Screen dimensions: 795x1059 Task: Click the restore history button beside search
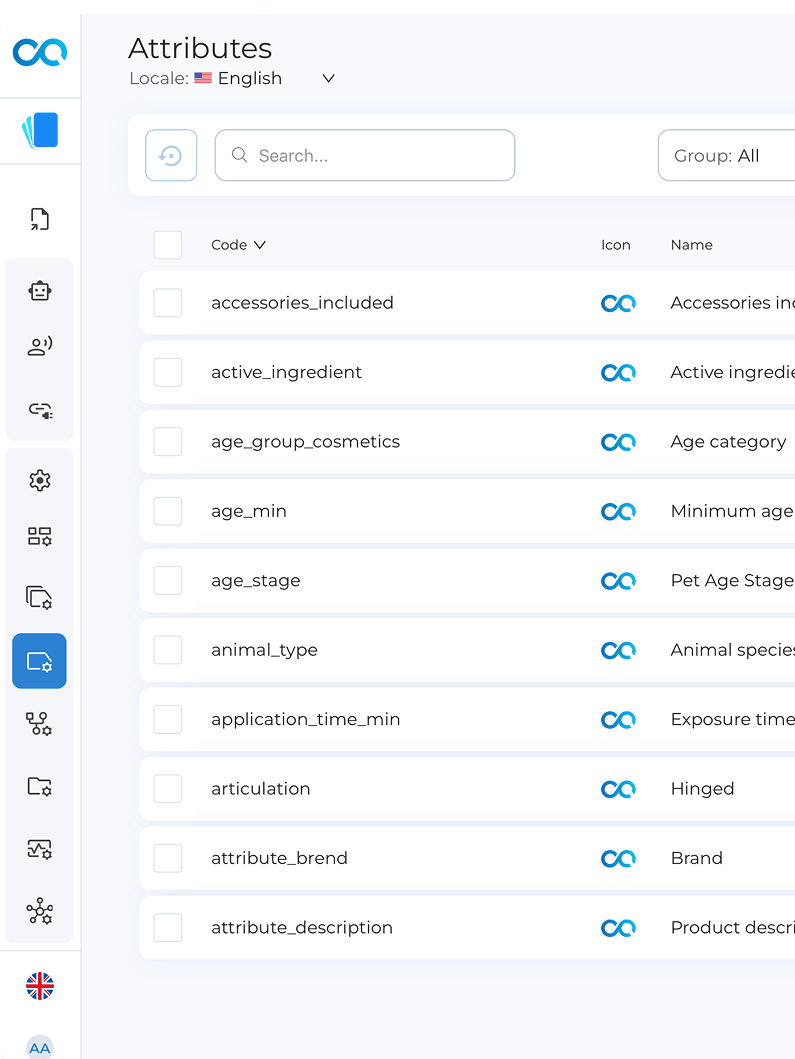tap(171, 155)
